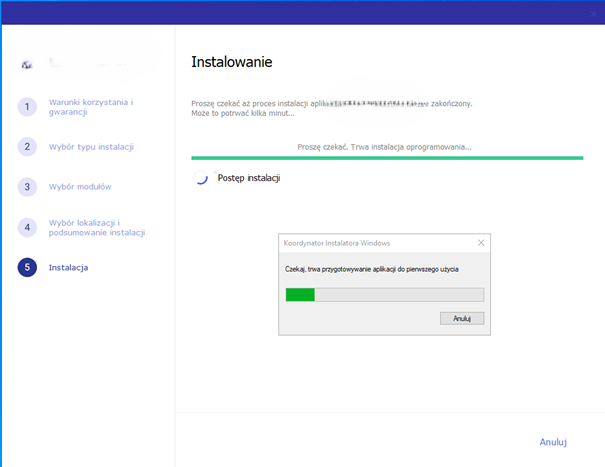Click the step 1 number circle
The image size is (605, 467).
(x=28, y=107)
